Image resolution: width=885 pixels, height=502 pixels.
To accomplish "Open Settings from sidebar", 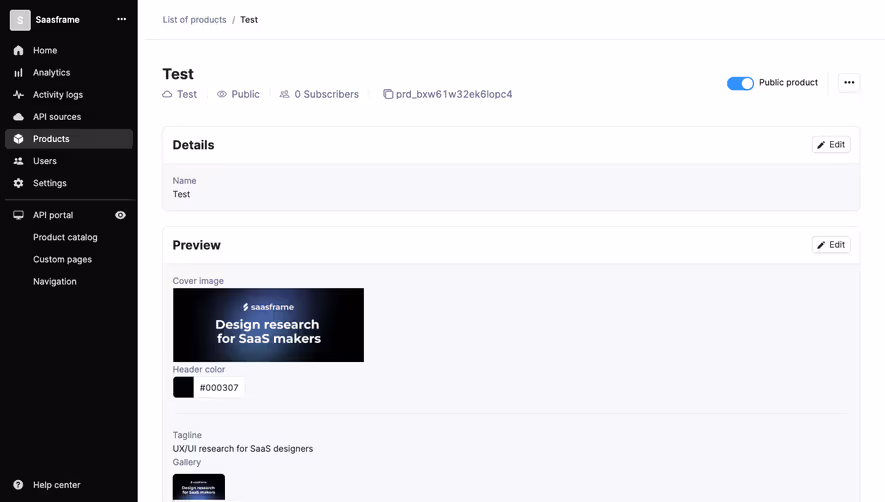I will pos(69,183).
